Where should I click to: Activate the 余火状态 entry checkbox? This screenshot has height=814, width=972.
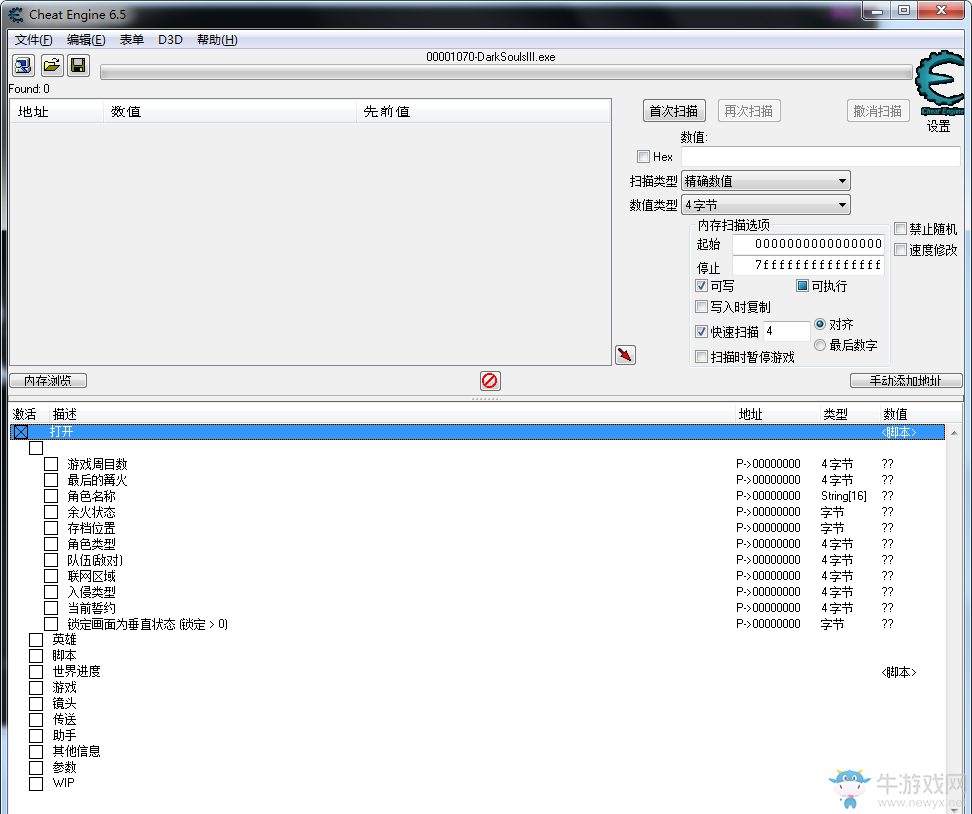(51, 512)
